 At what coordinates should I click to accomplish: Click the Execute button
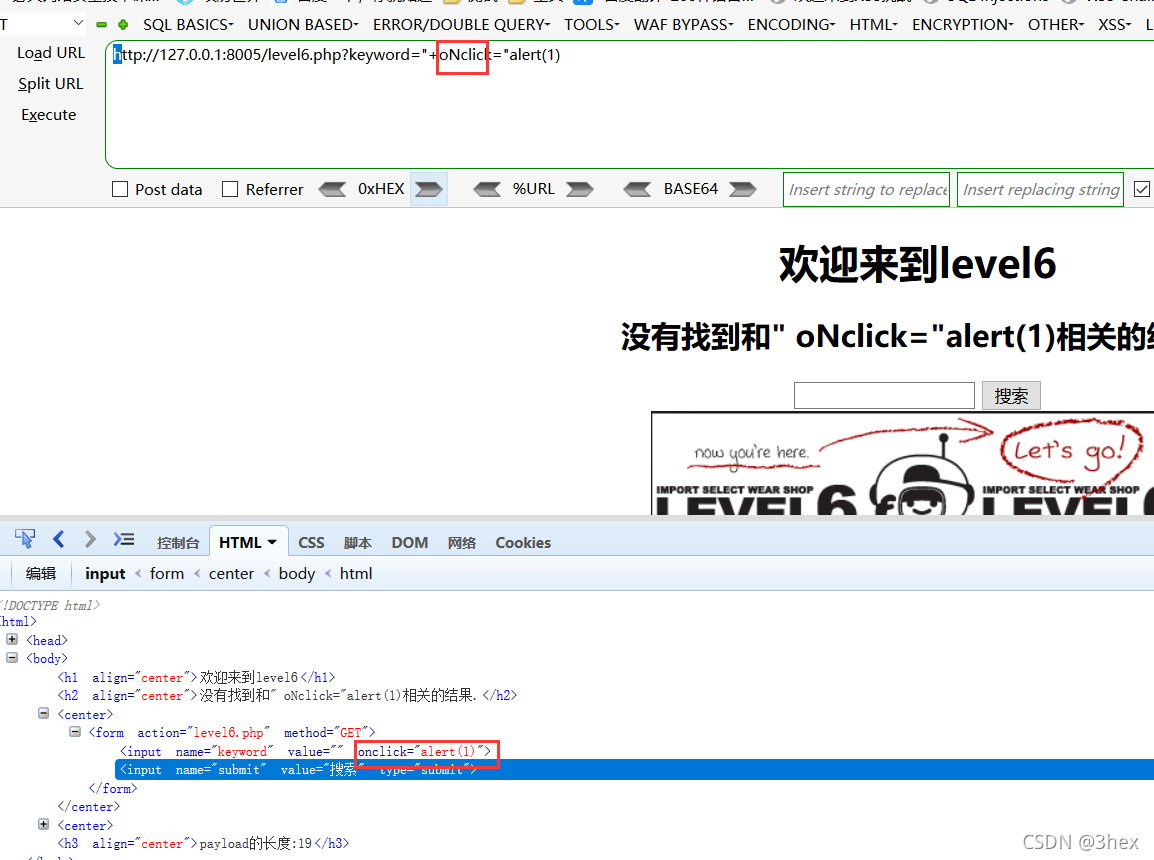pyautogui.click(x=49, y=115)
